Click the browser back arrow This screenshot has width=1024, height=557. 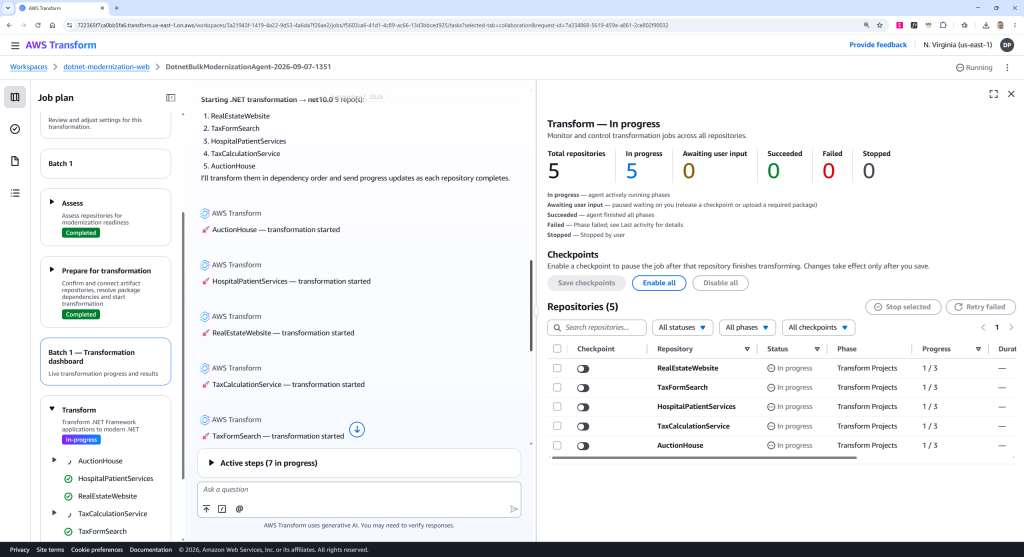(9, 25)
